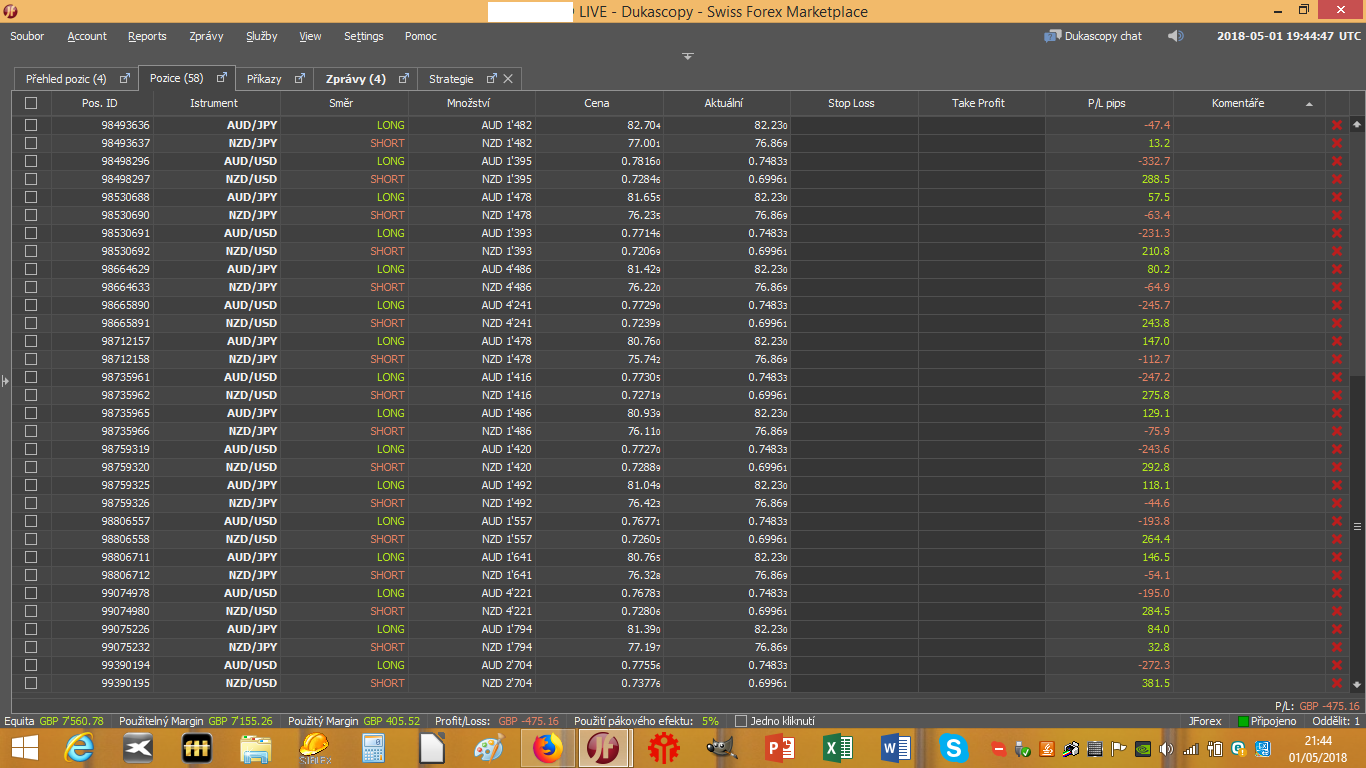Tick checkbox for position 98712157
Image resolution: width=1366 pixels, height=768 pixels.
pyautogui.click(x=31, y=341)
